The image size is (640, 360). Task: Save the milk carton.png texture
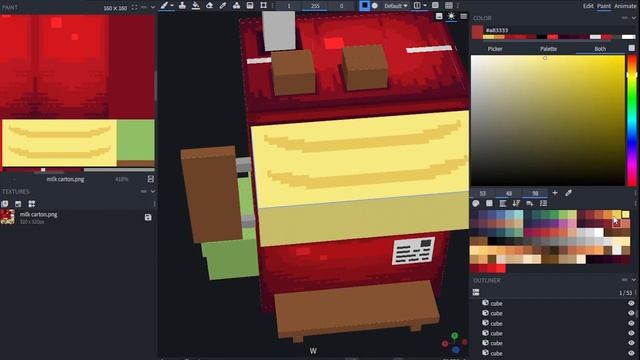[148, 217]
